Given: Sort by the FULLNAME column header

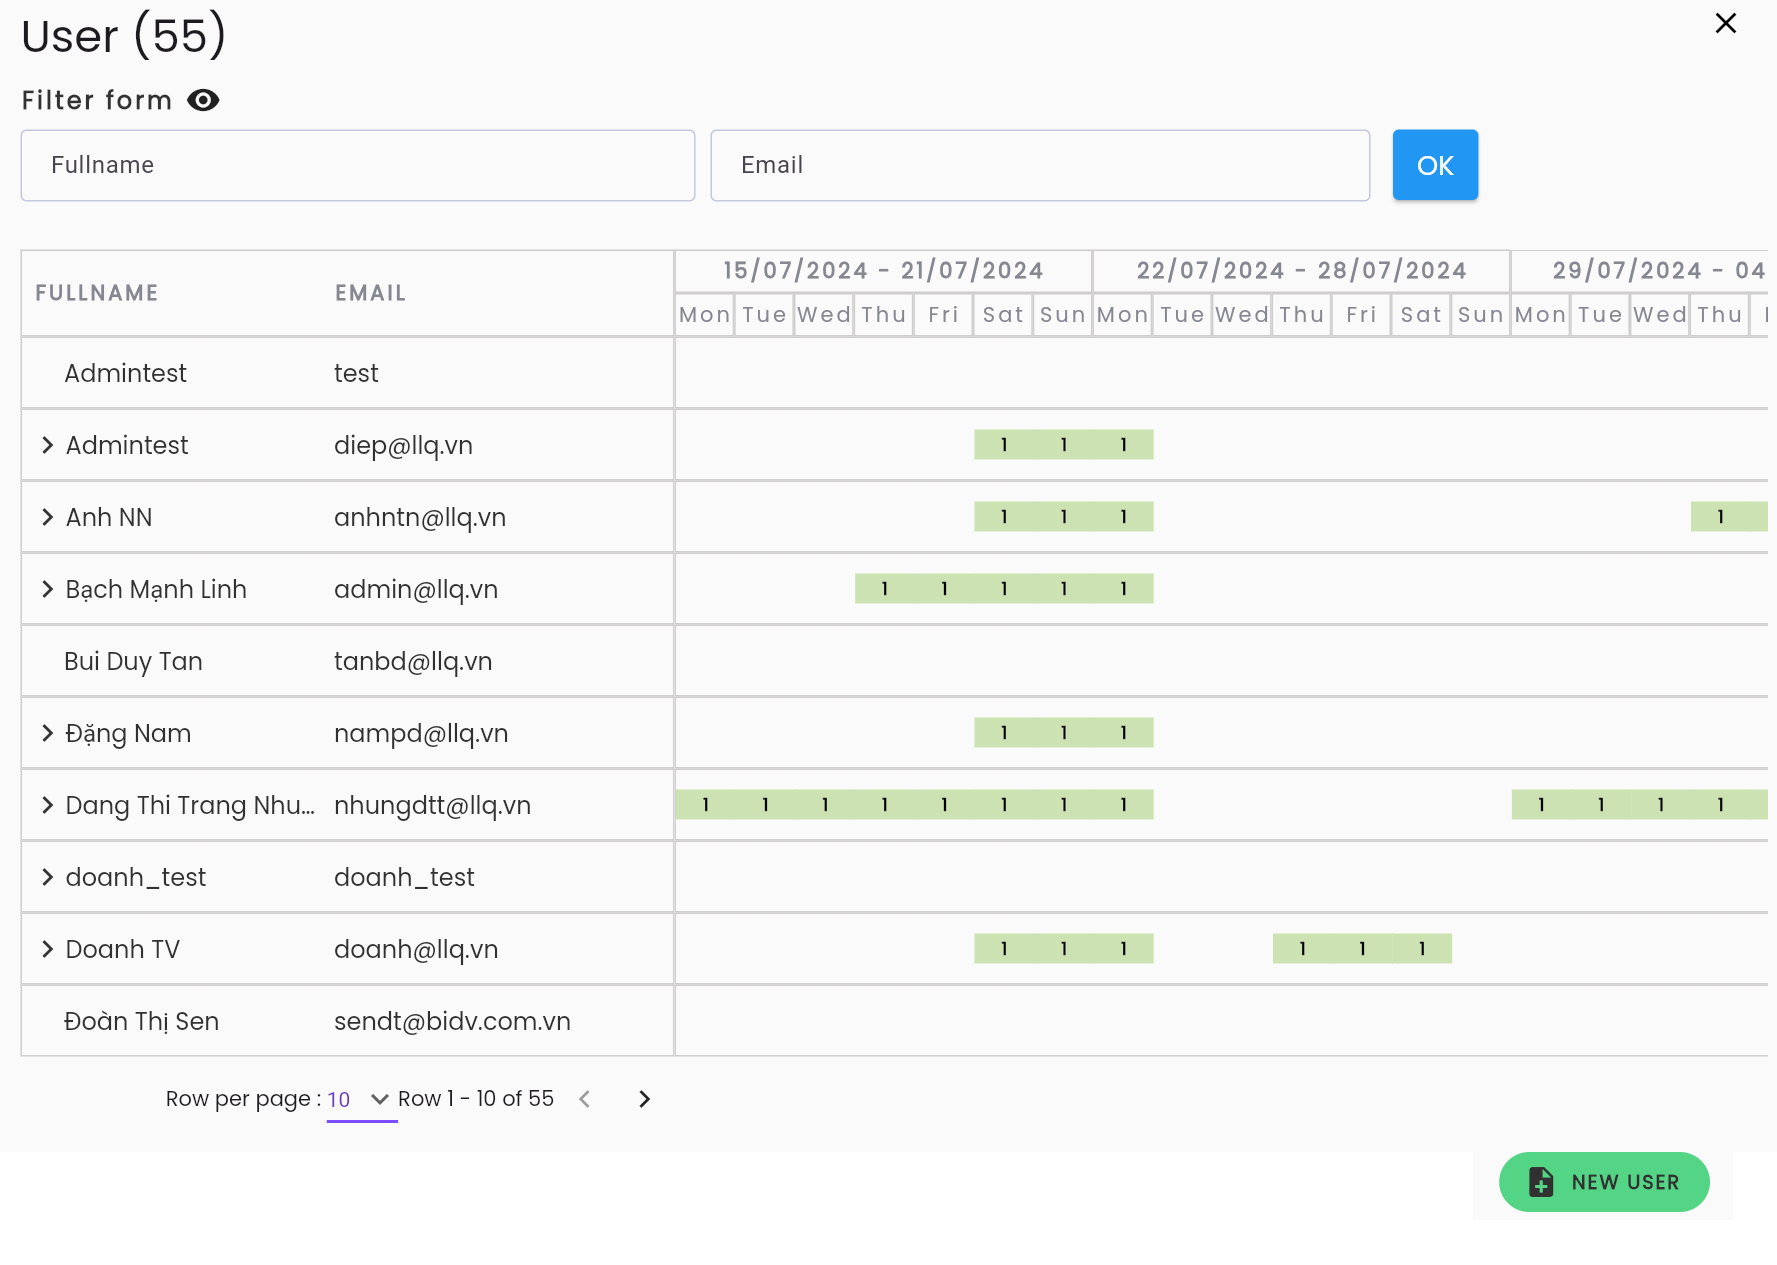Looking at the screenshot, I should (x=97, y=293).
